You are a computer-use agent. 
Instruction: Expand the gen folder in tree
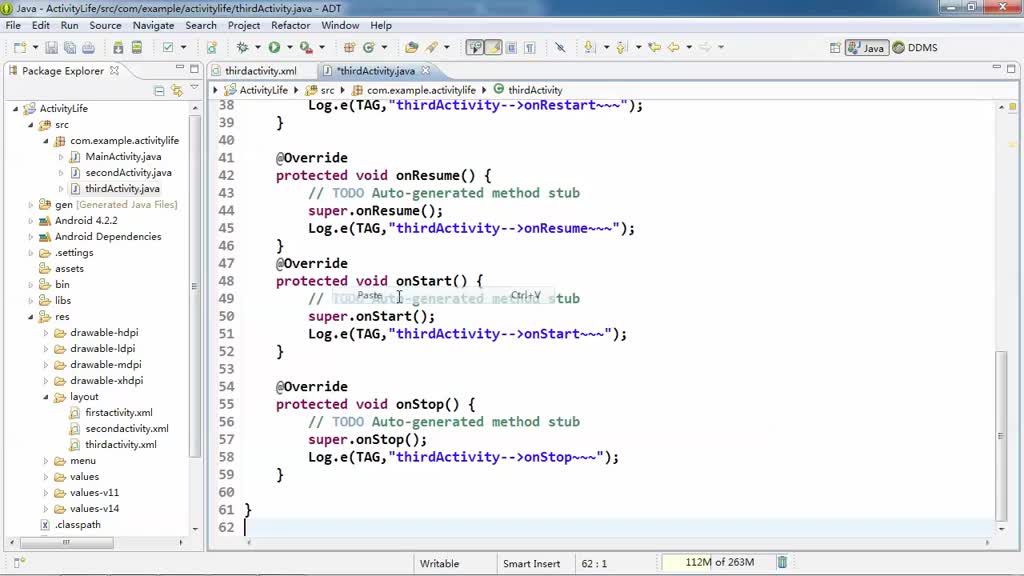point(31,205)
